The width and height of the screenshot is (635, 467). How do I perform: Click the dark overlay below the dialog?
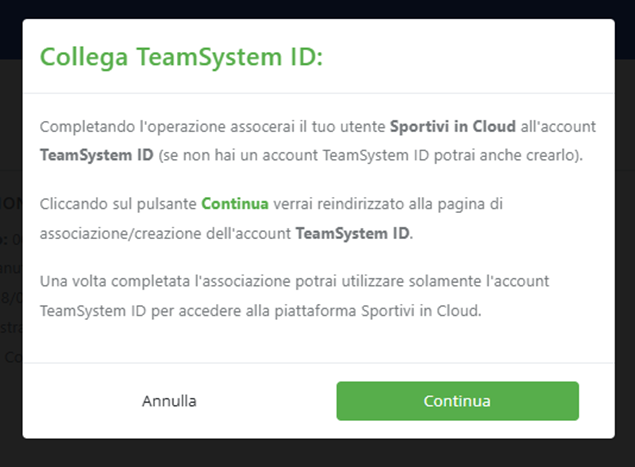(x=317, y=453)
